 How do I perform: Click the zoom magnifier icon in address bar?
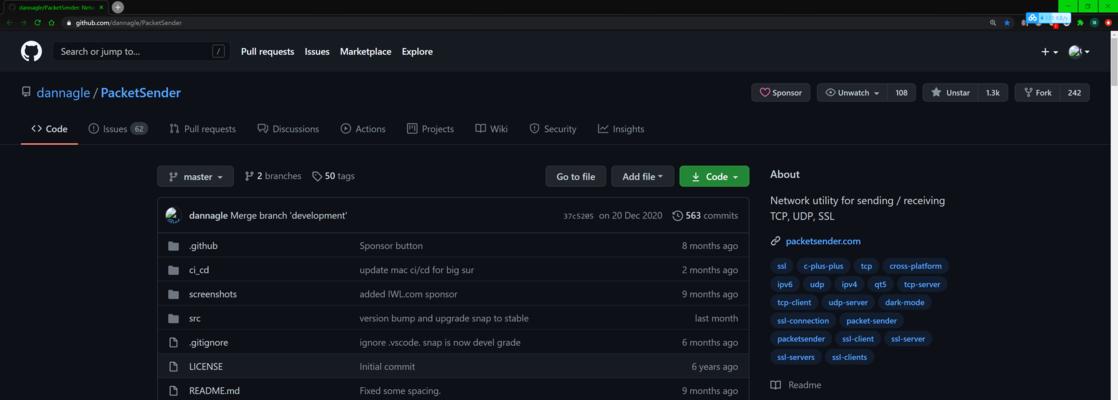pos(993,23)
